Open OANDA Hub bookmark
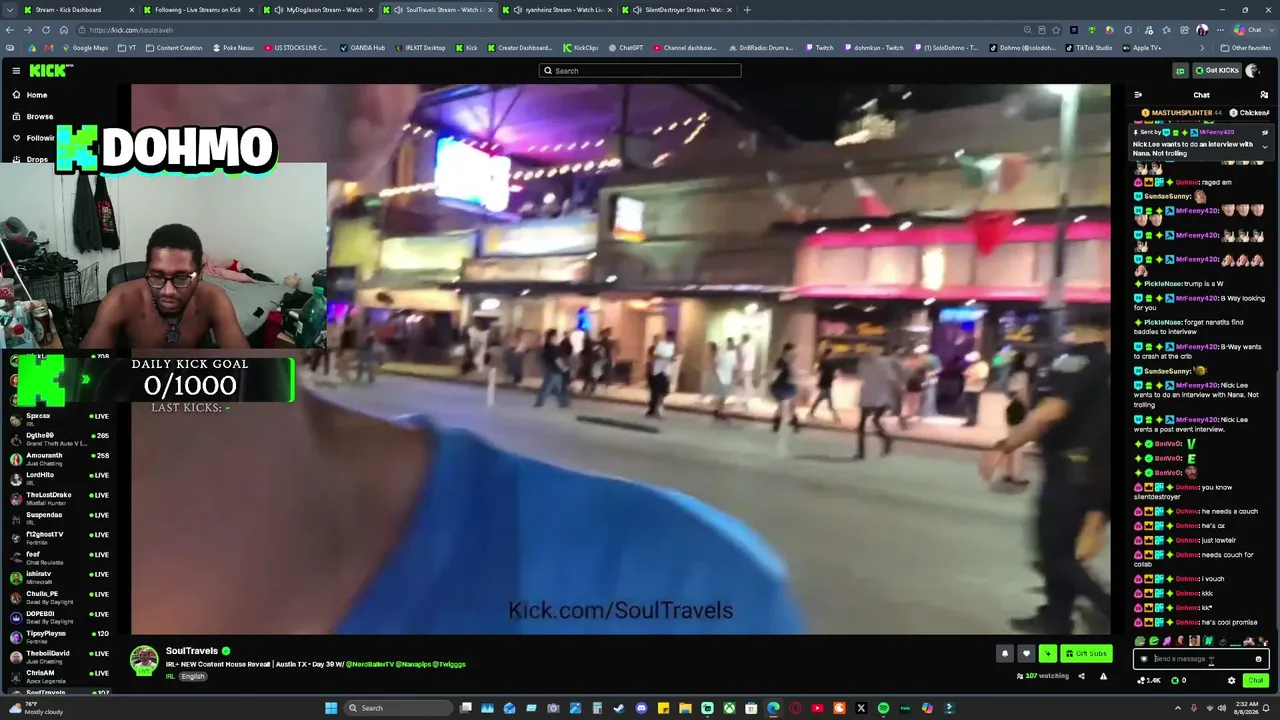1280x720 pixels. pyautogui.click(x=362, y=48)
